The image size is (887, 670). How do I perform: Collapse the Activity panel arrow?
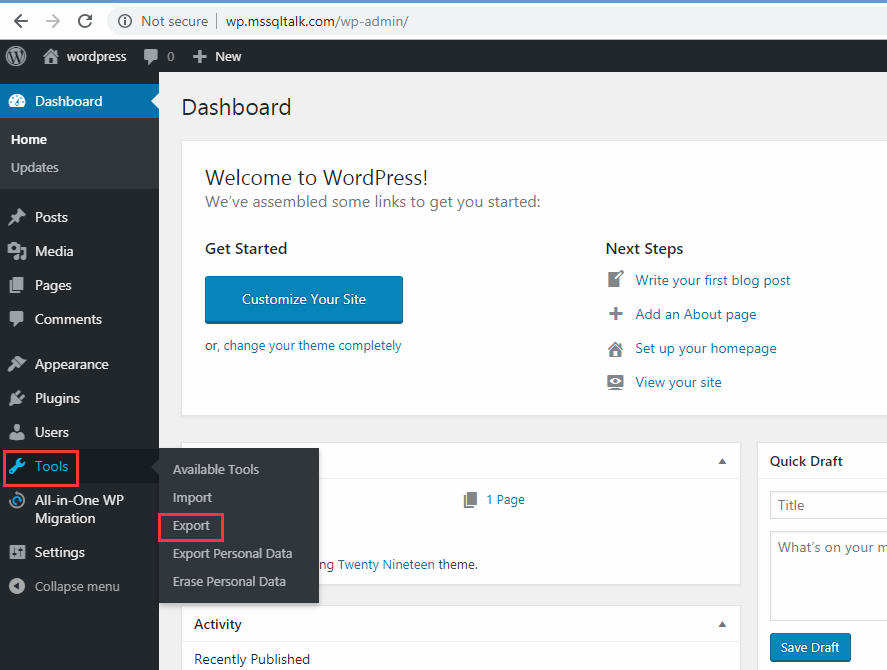pyautogui.click(x=722, y=625)
